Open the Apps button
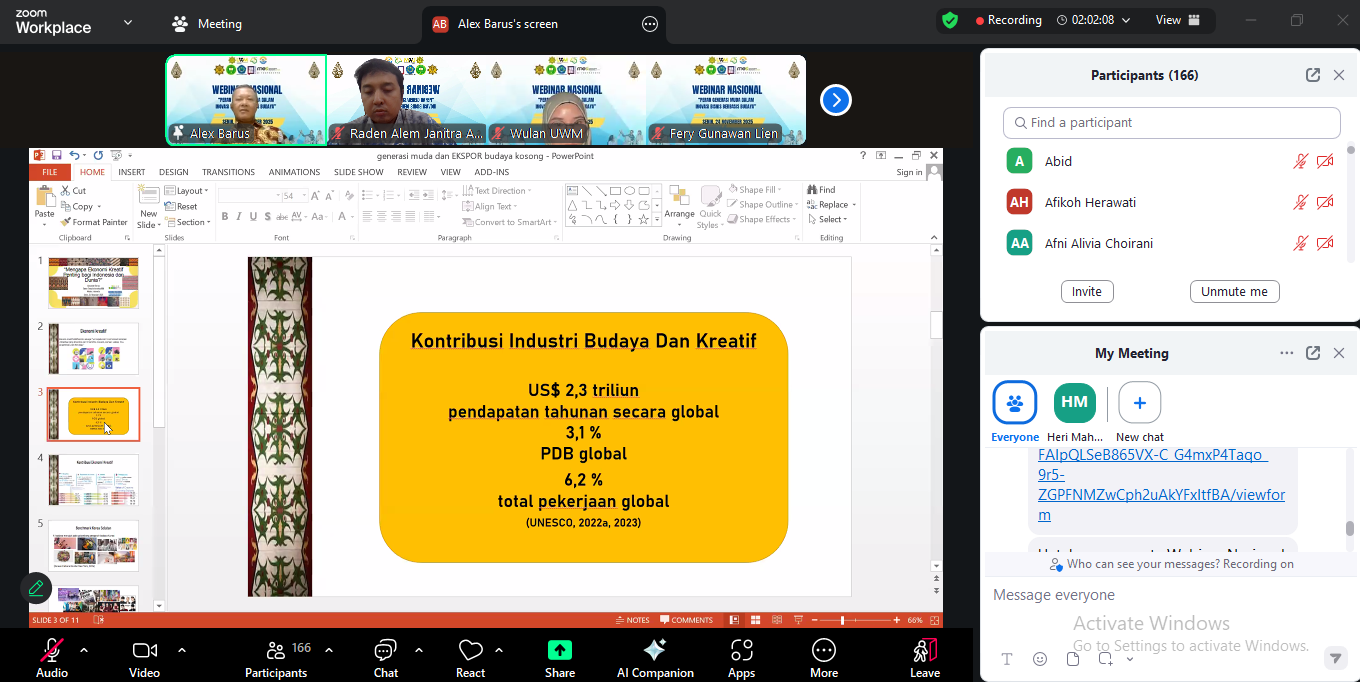The image size is (1360, 682). tap(741, 658)
